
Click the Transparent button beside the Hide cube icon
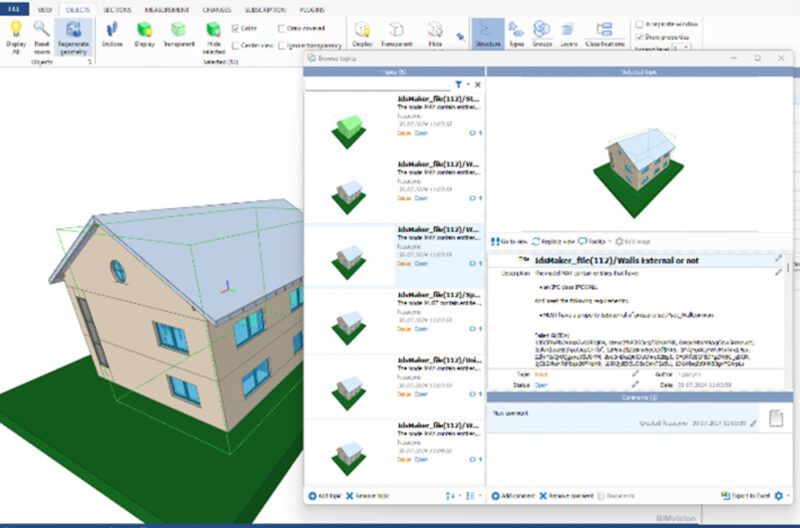[396, 35]
